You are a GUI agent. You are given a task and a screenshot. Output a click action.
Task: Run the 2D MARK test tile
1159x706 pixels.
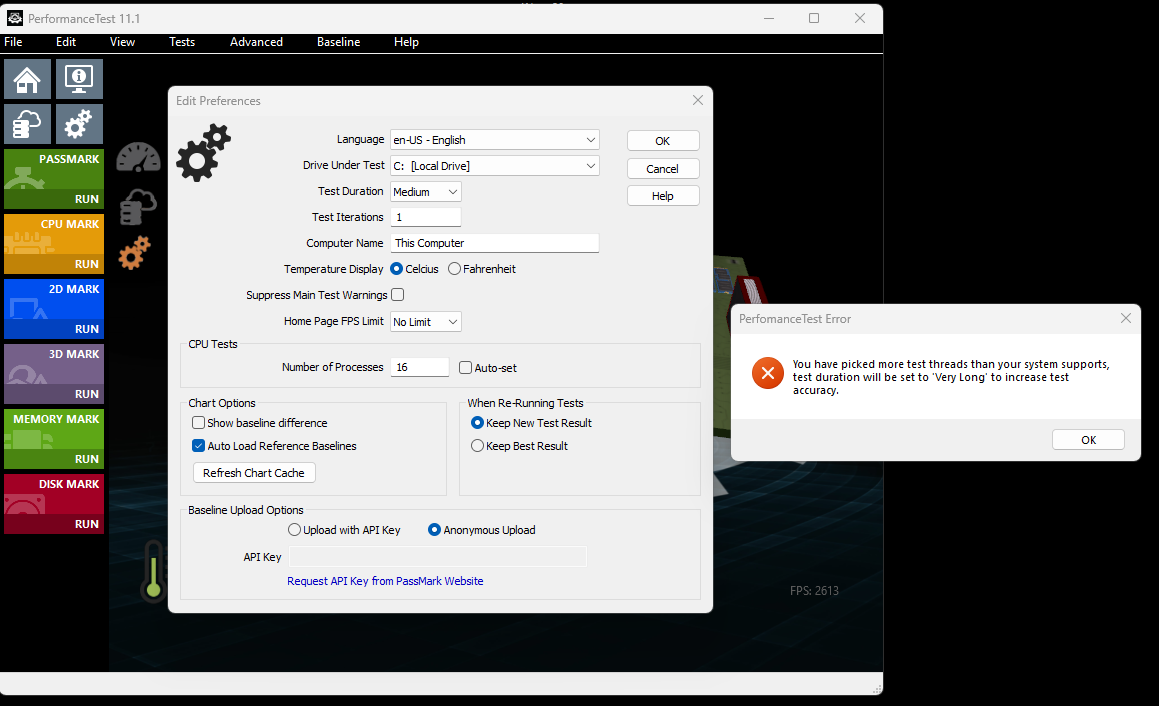(x=54, y=309)
